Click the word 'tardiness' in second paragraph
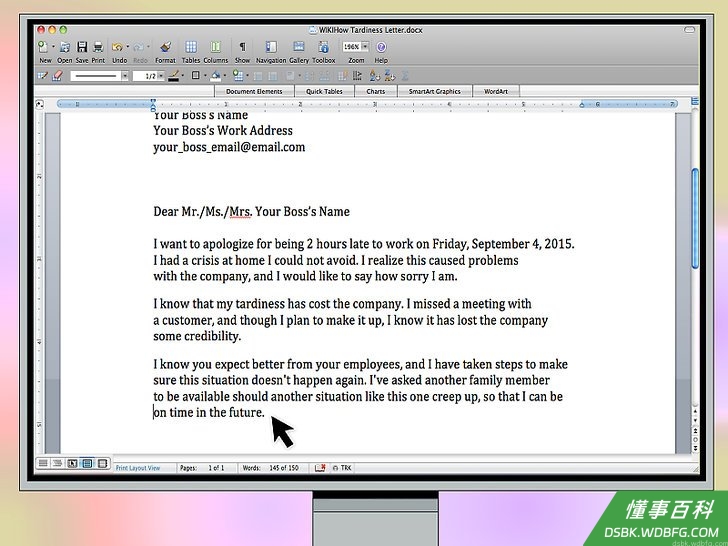The width and height of the screenshot is (728, 546). pos(260,304)
